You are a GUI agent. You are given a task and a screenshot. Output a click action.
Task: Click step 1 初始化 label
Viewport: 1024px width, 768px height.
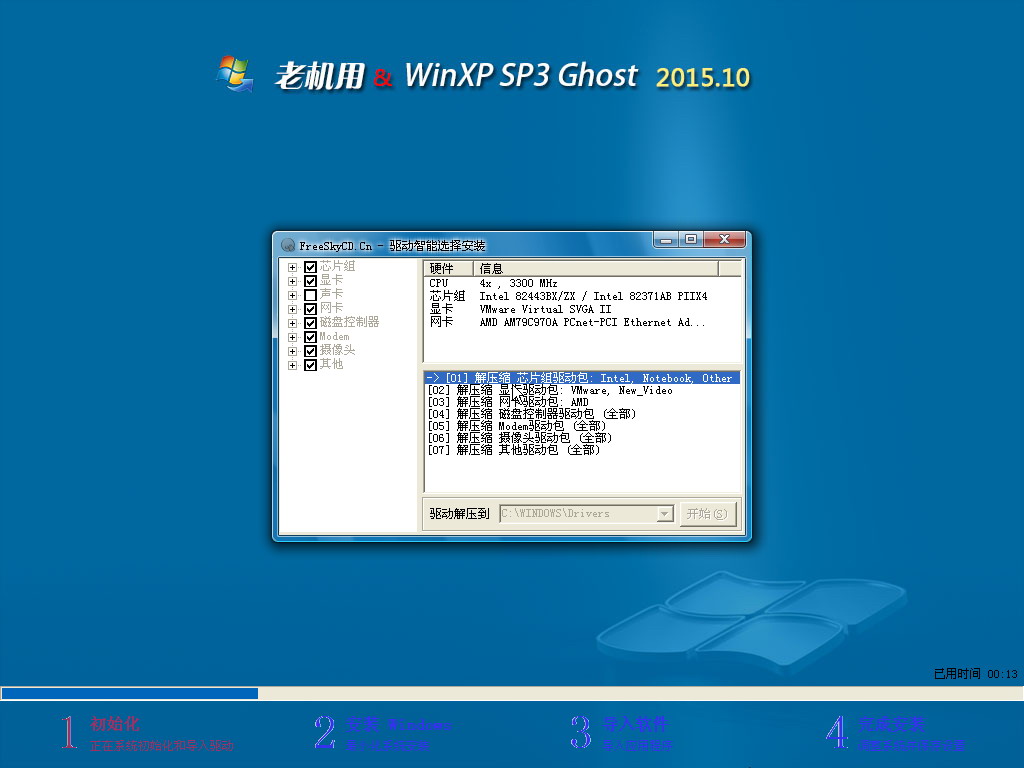pyautogui.click(x=115, y=724)
